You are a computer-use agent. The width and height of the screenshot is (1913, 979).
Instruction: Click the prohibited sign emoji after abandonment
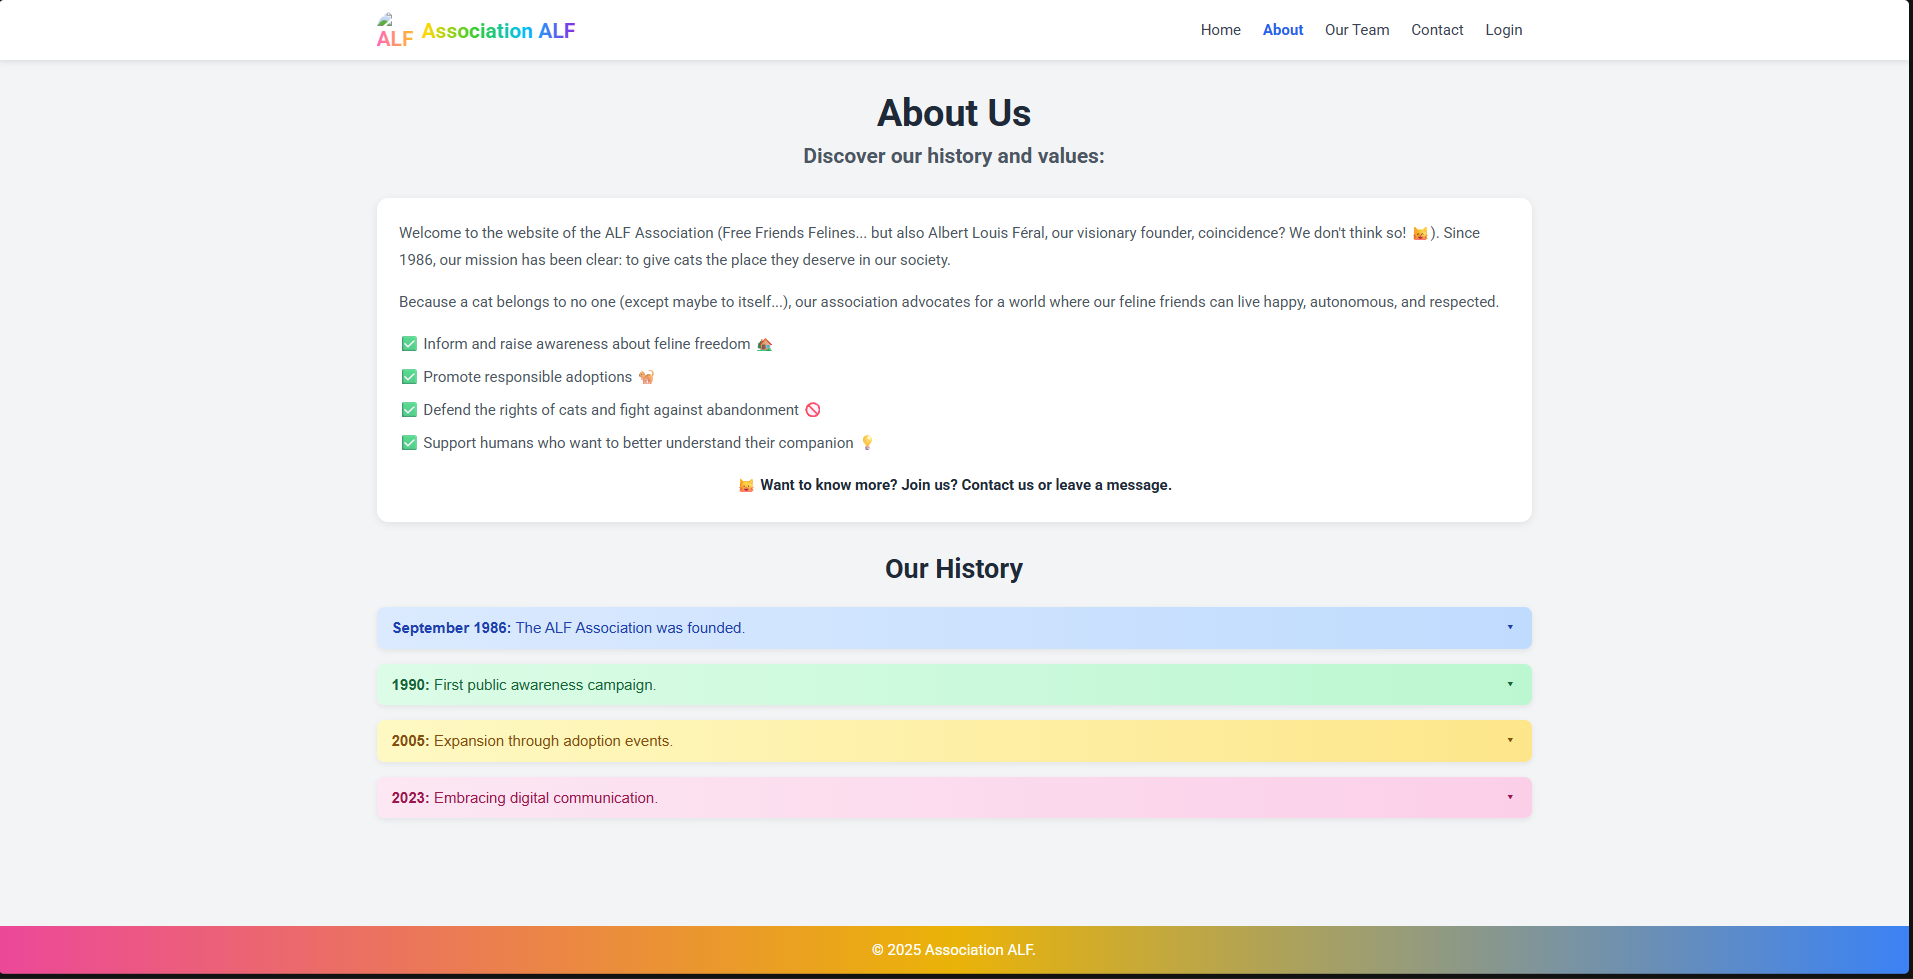[x=813, y=410]
